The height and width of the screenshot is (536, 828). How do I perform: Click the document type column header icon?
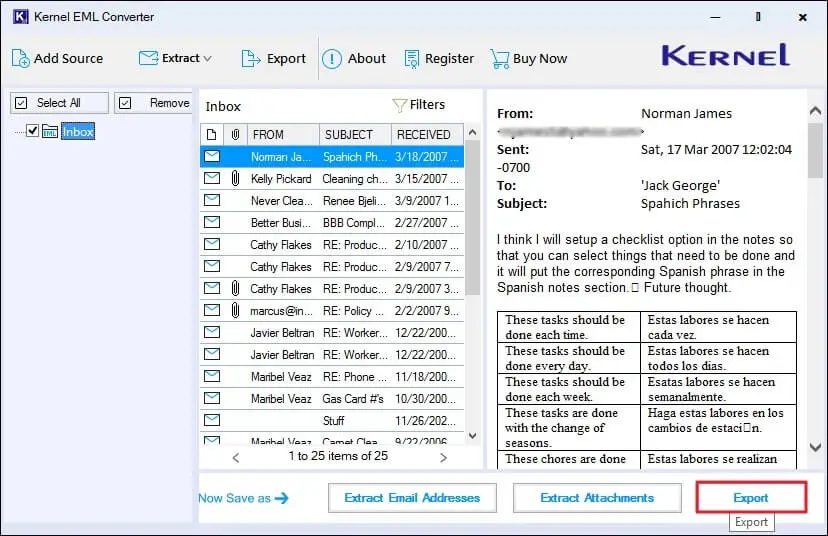coord(212,135)
